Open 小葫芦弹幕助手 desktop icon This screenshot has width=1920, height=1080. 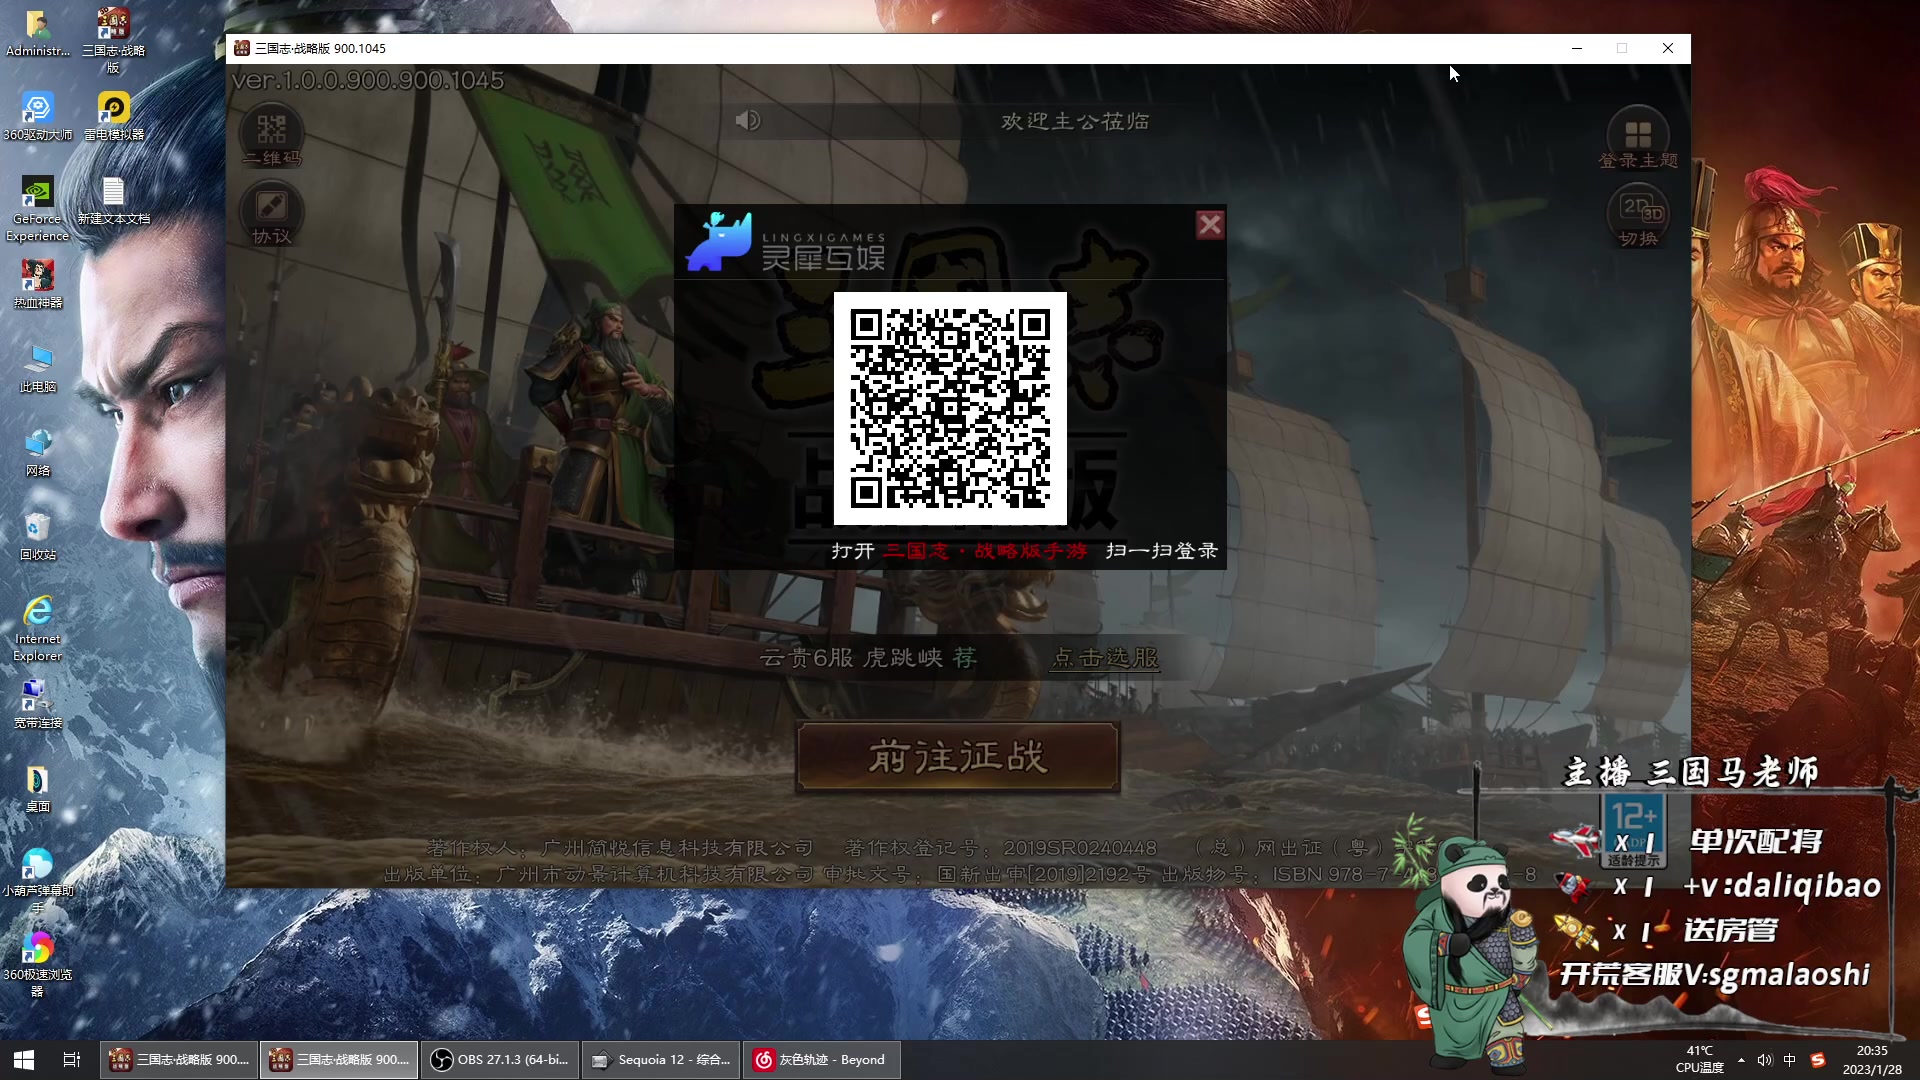(x=38, y=881)
